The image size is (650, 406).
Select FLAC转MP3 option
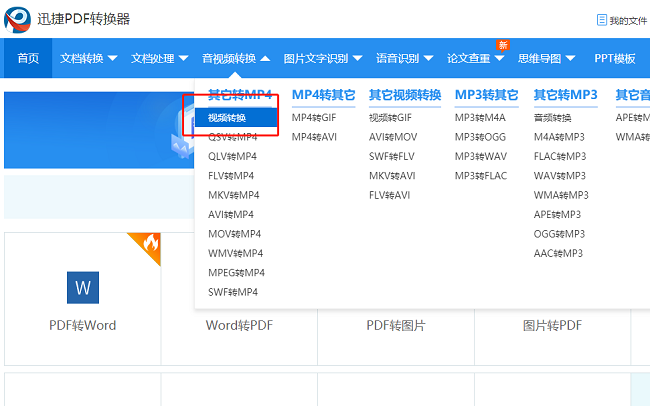pyautogui.click(x=560, y=156)
